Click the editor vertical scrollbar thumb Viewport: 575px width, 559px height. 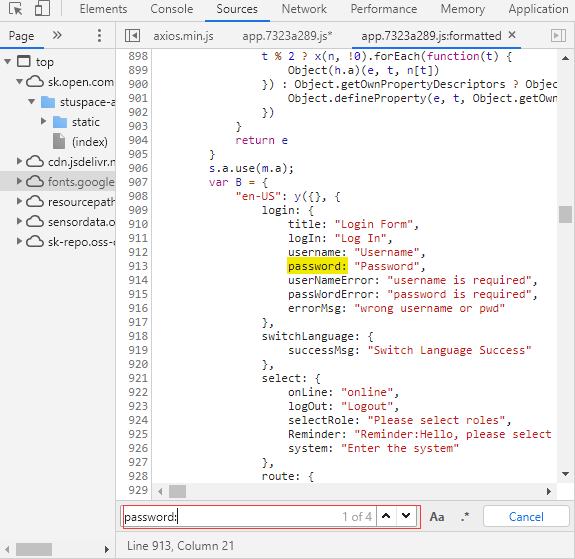click(565, 215)
